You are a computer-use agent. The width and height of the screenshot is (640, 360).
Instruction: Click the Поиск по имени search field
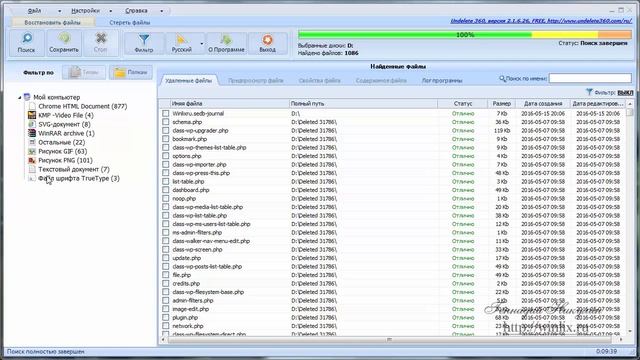(x=590, y=78)
